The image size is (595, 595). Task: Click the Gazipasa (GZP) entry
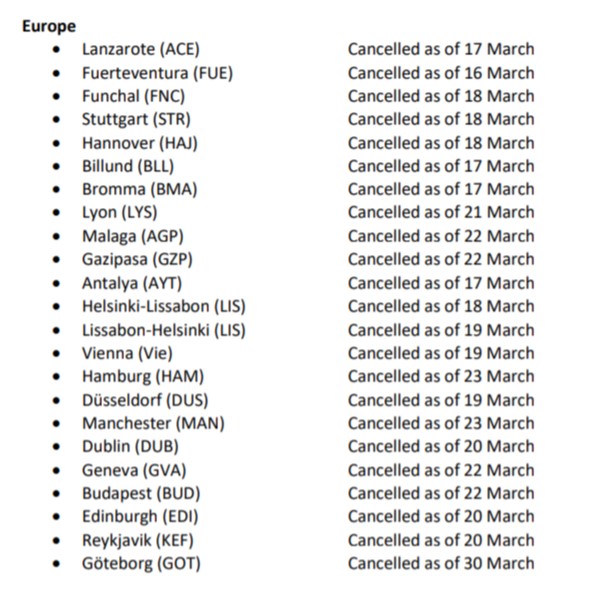pyautogui.click(x=137, y=260)
